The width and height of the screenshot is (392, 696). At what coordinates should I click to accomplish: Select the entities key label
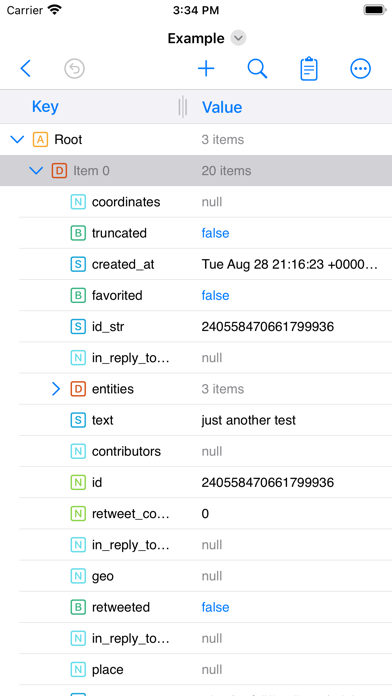113,389
